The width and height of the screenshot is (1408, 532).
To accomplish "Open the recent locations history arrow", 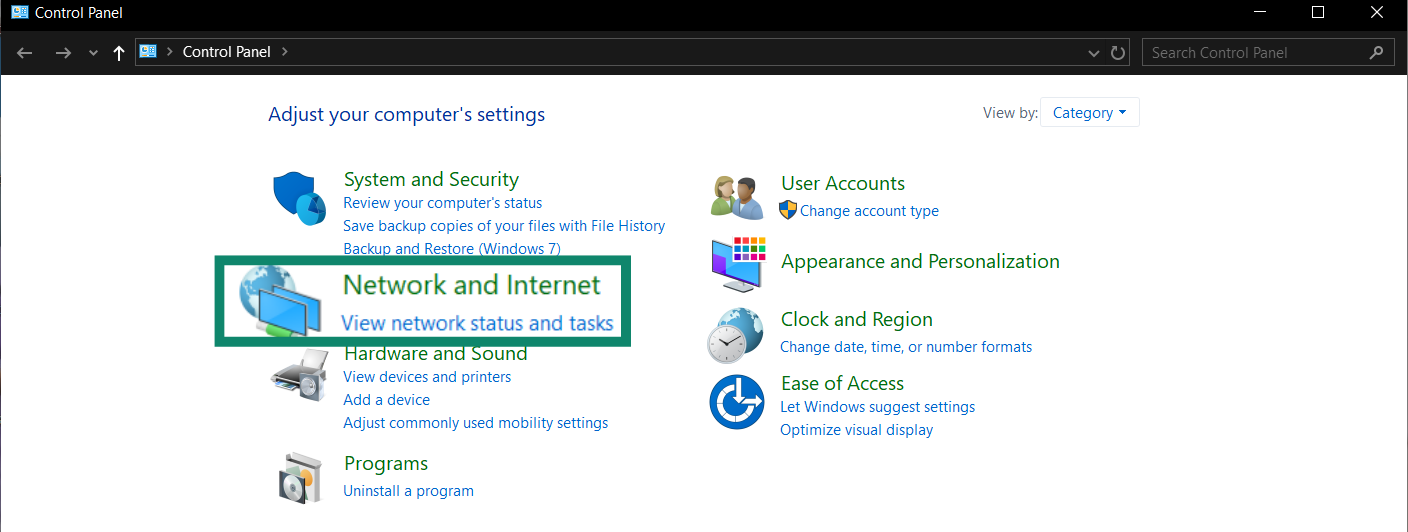I will point(93,53).
